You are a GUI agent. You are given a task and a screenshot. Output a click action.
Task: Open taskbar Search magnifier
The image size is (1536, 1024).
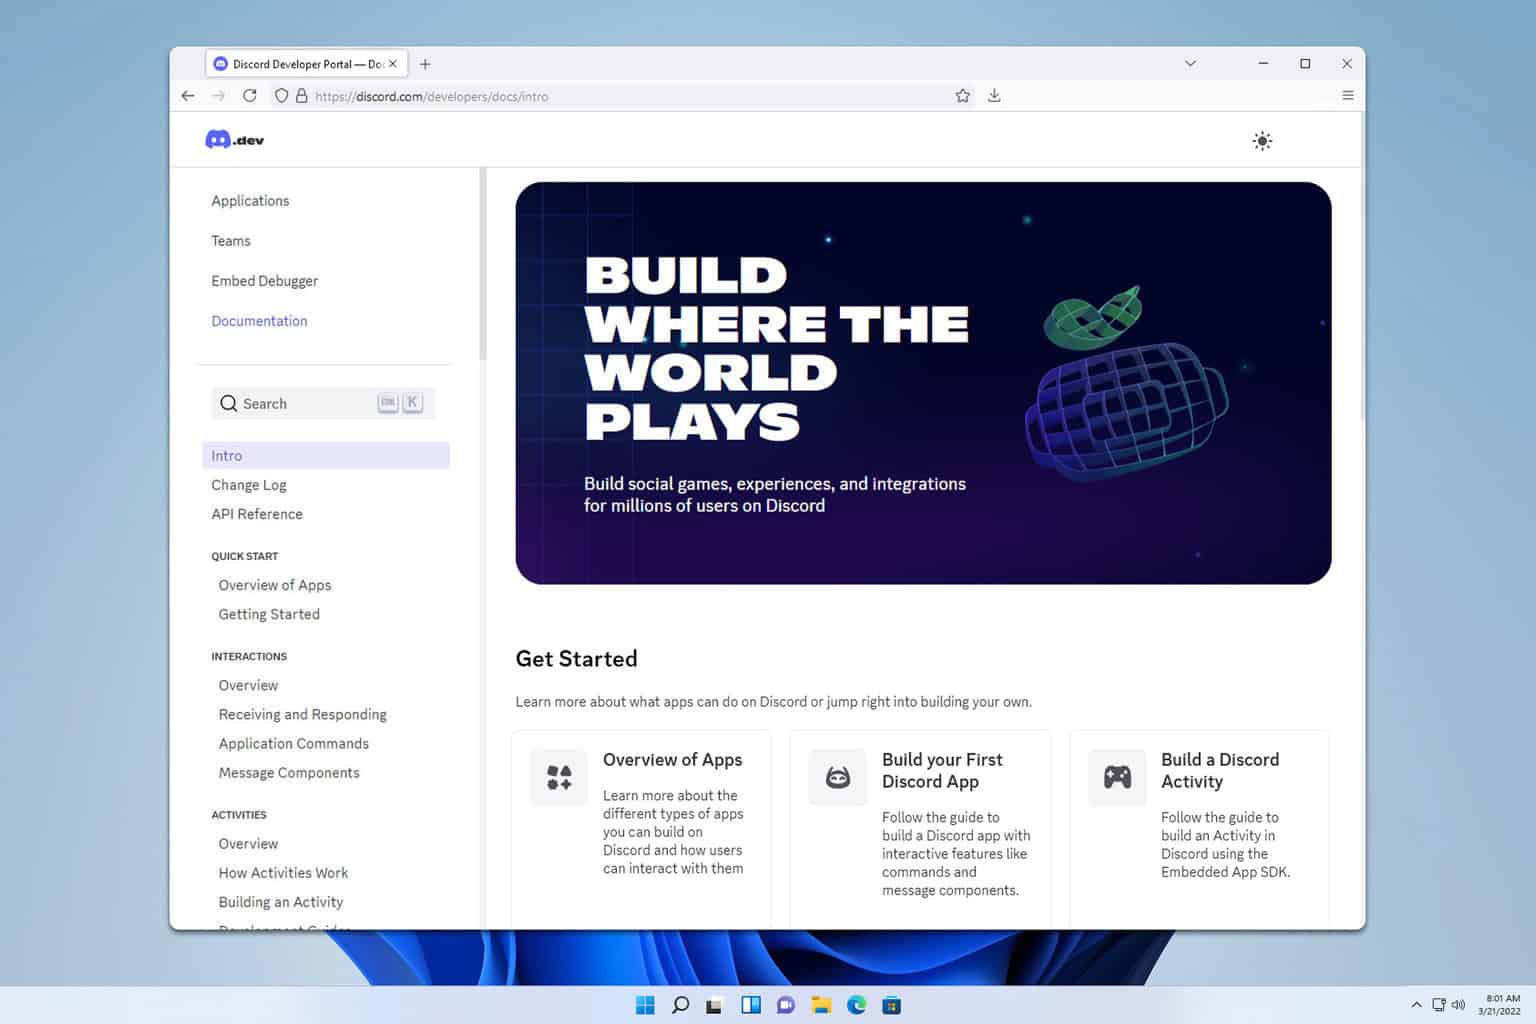680,1005
